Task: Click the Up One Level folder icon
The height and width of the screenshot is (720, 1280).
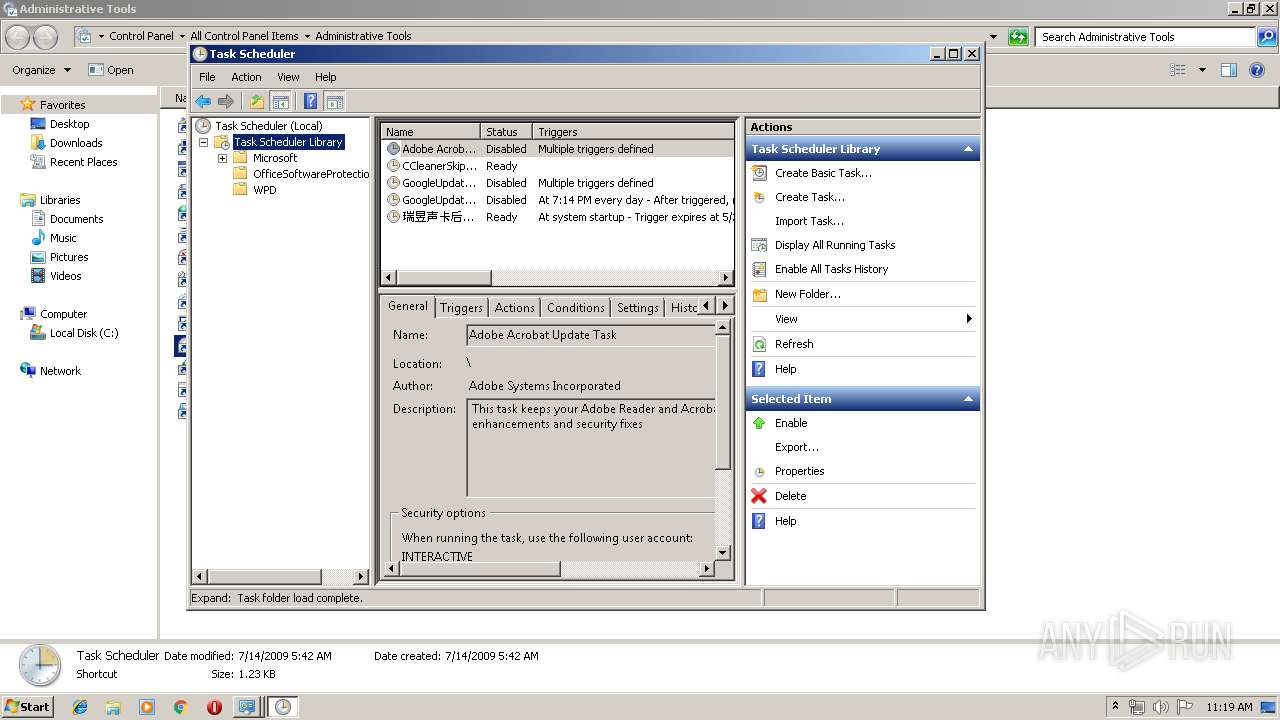Action: [257, 101]
